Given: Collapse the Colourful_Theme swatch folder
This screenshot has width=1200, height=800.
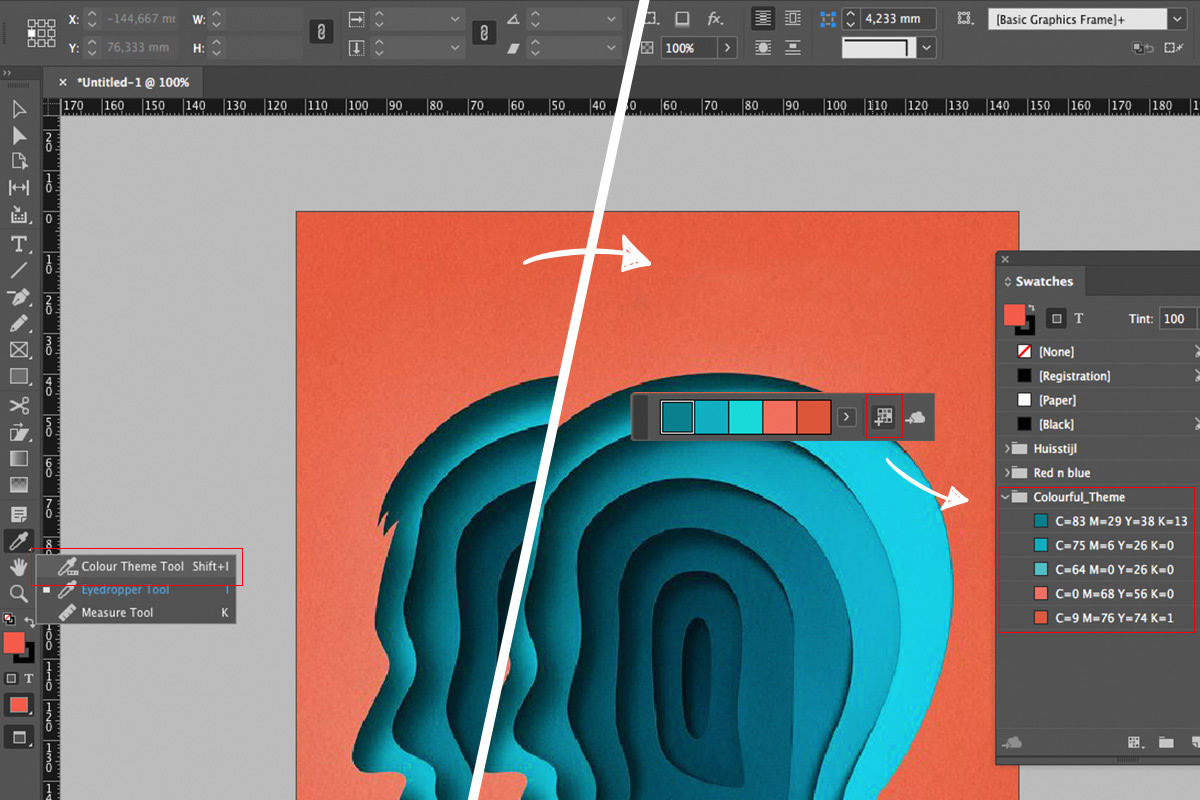Looking at the screenshot, I should tap(1006, 497).
